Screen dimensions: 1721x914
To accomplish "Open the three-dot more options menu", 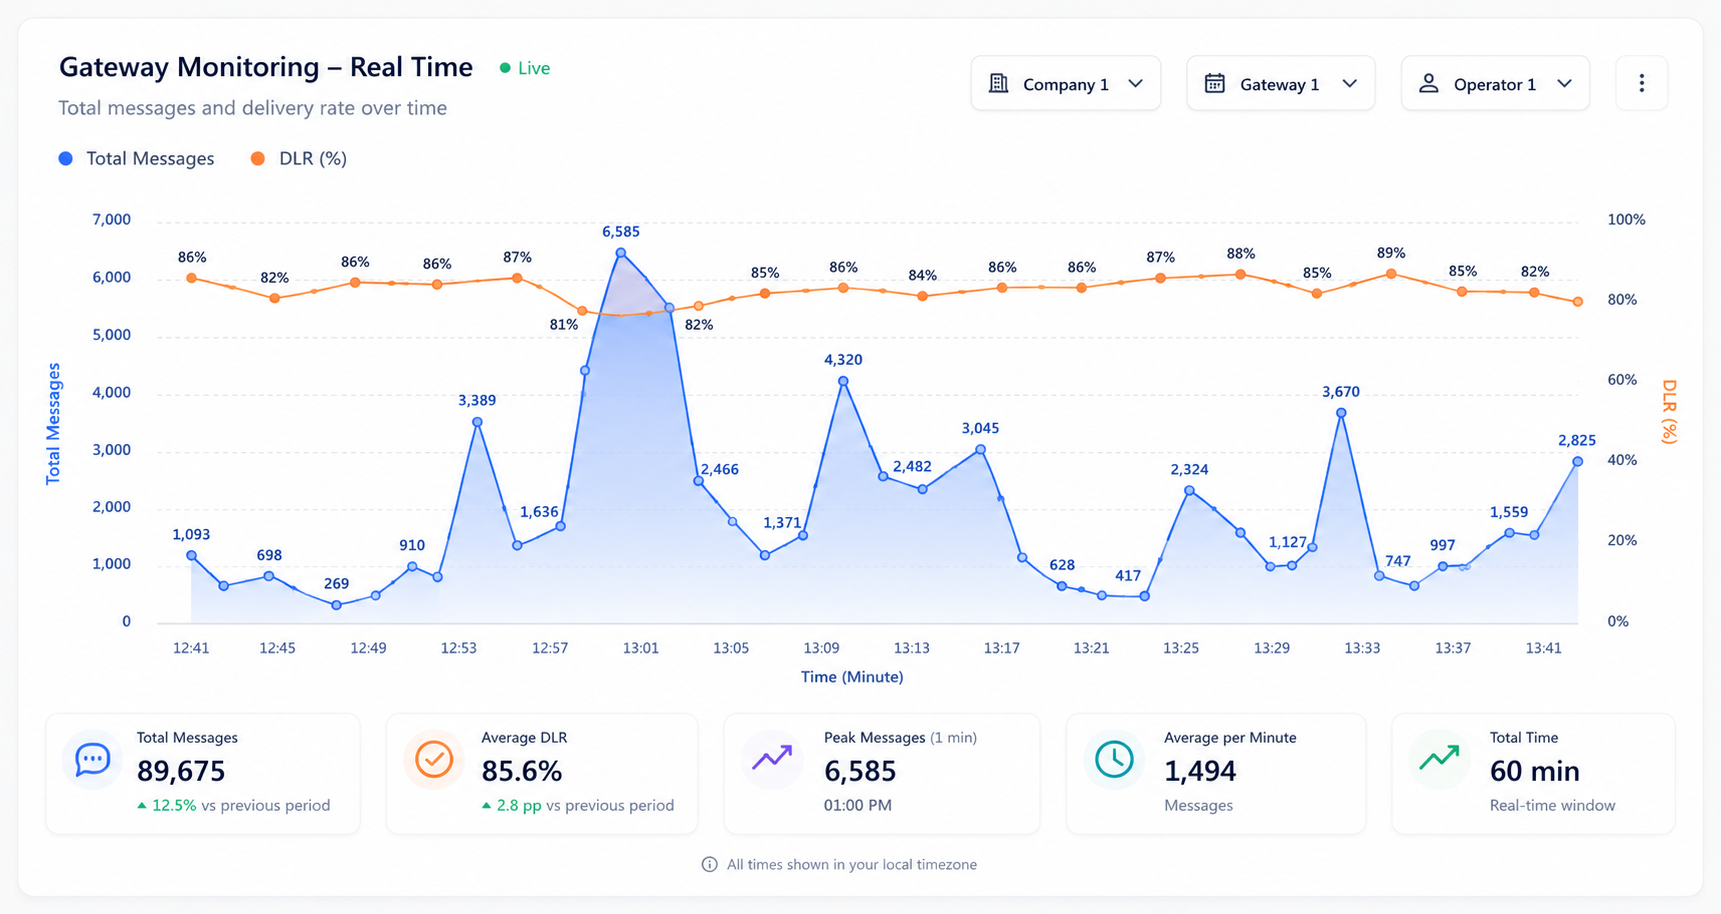I will pyautogui.click(x=1641, y=83).
